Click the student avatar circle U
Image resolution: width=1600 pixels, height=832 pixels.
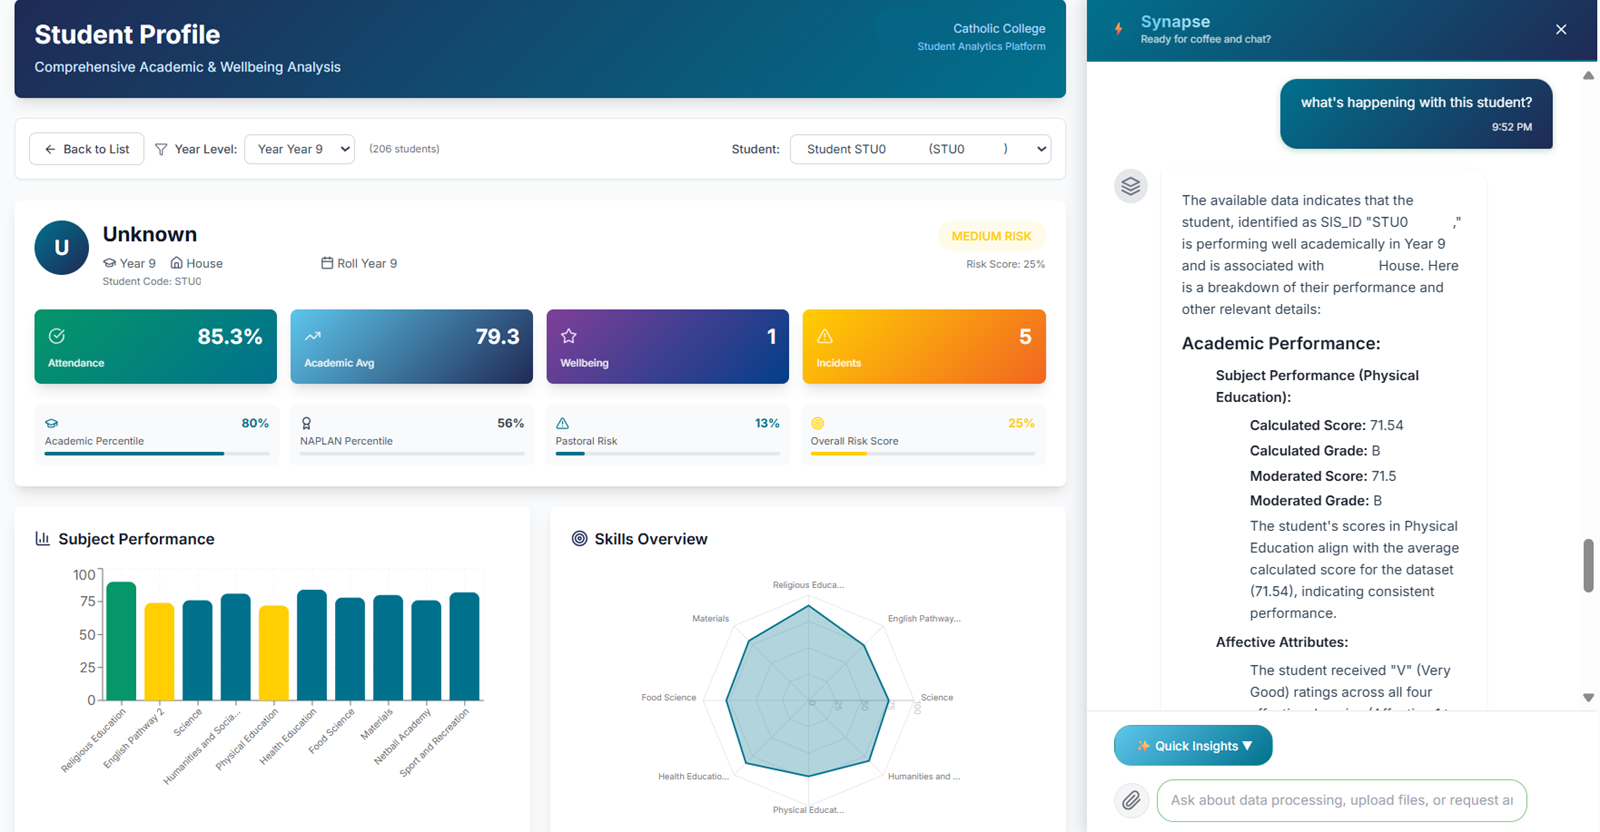pyautogui.click(x=62, y=248)
